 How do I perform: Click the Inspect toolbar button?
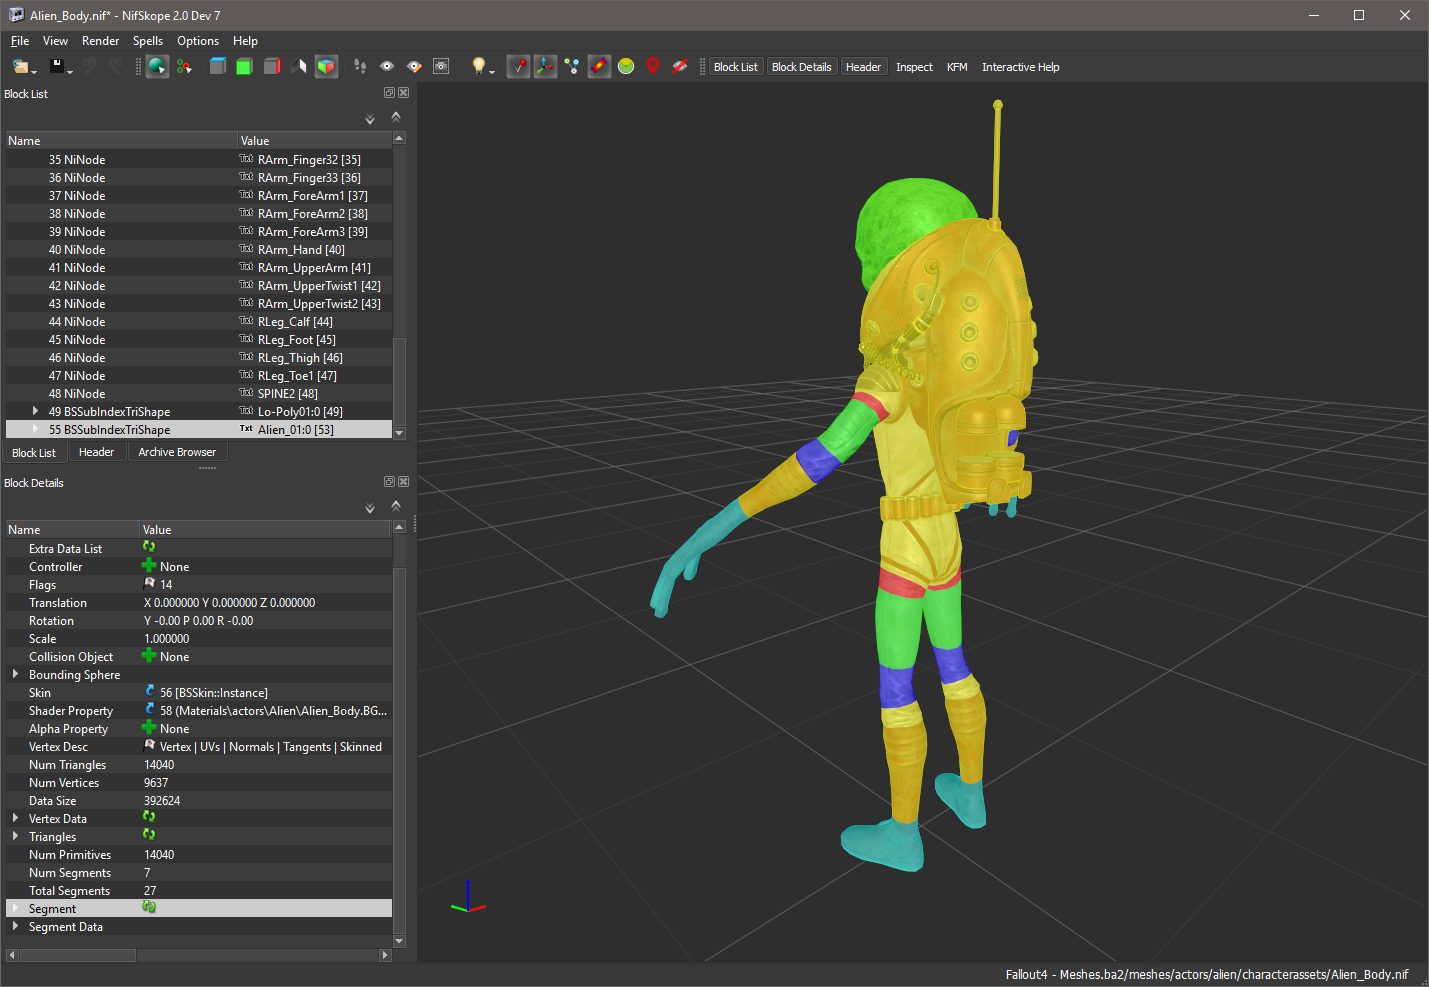914,67
